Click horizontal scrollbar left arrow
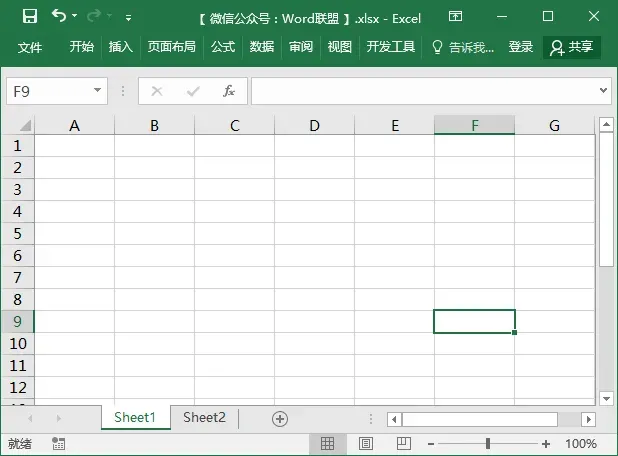This screenshot has height=456, width=618. [394, 419]
